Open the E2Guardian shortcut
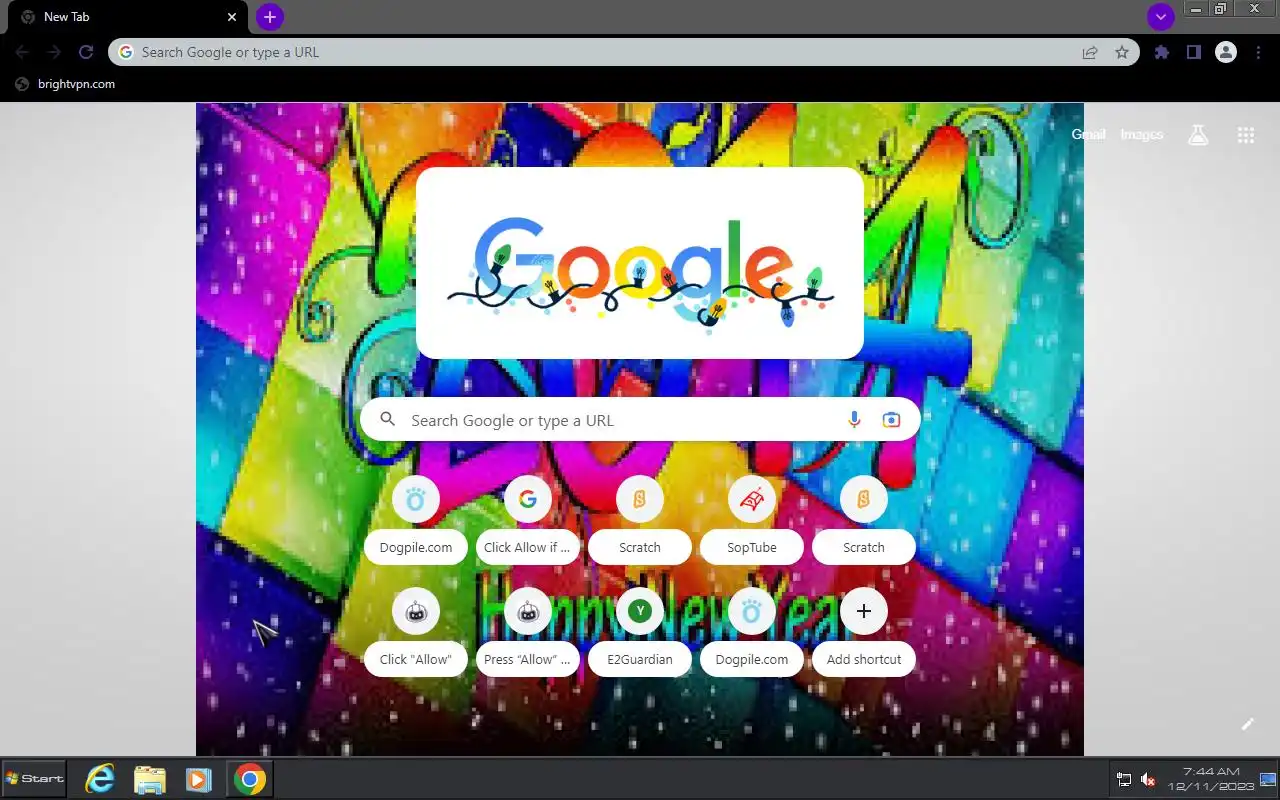This screenshot has height=800, width=1280. pos(640,632)
